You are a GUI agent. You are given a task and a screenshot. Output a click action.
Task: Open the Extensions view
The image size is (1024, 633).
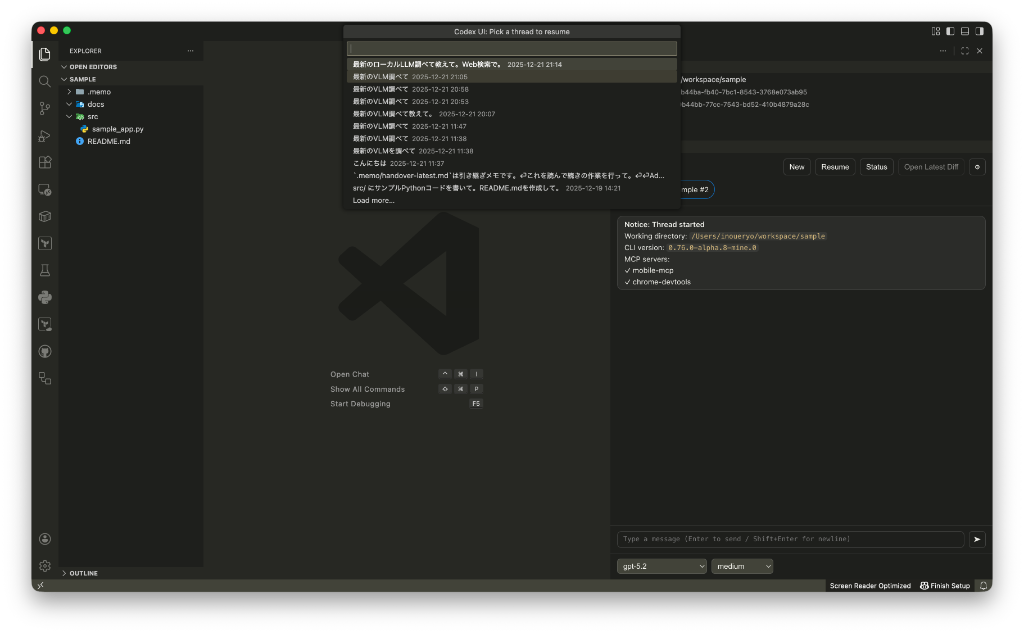45,162
